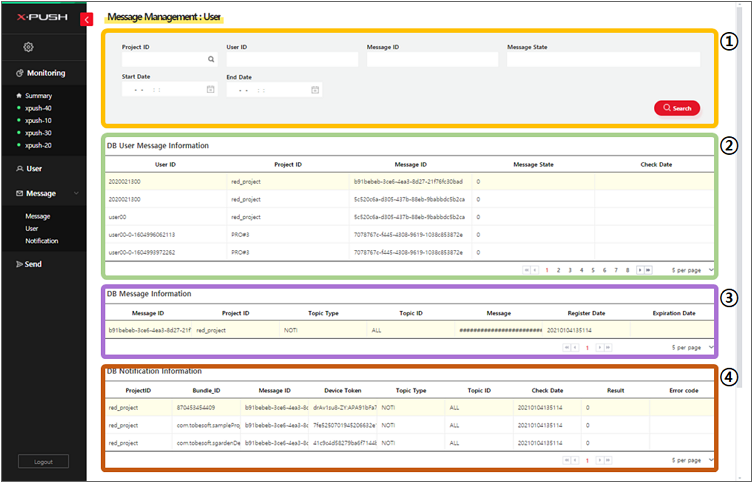This screenshot has width=752, height=482.
Task: Focus the Message ID input field
Action: (x=432, y=59)
